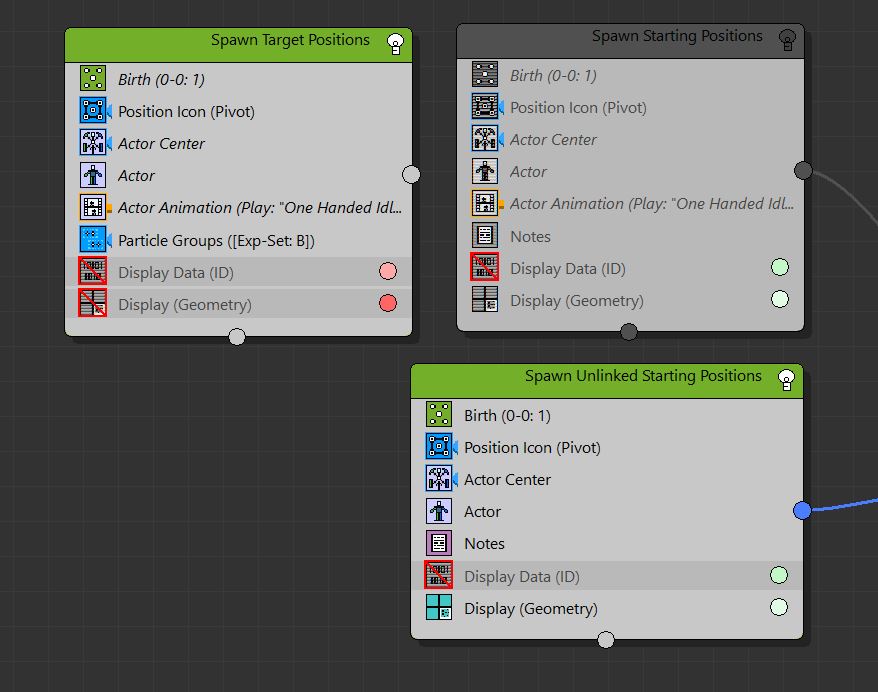Click Birth operator icon in Spawn Target Positions
The image size is (878, 692).
click(93, 80)
